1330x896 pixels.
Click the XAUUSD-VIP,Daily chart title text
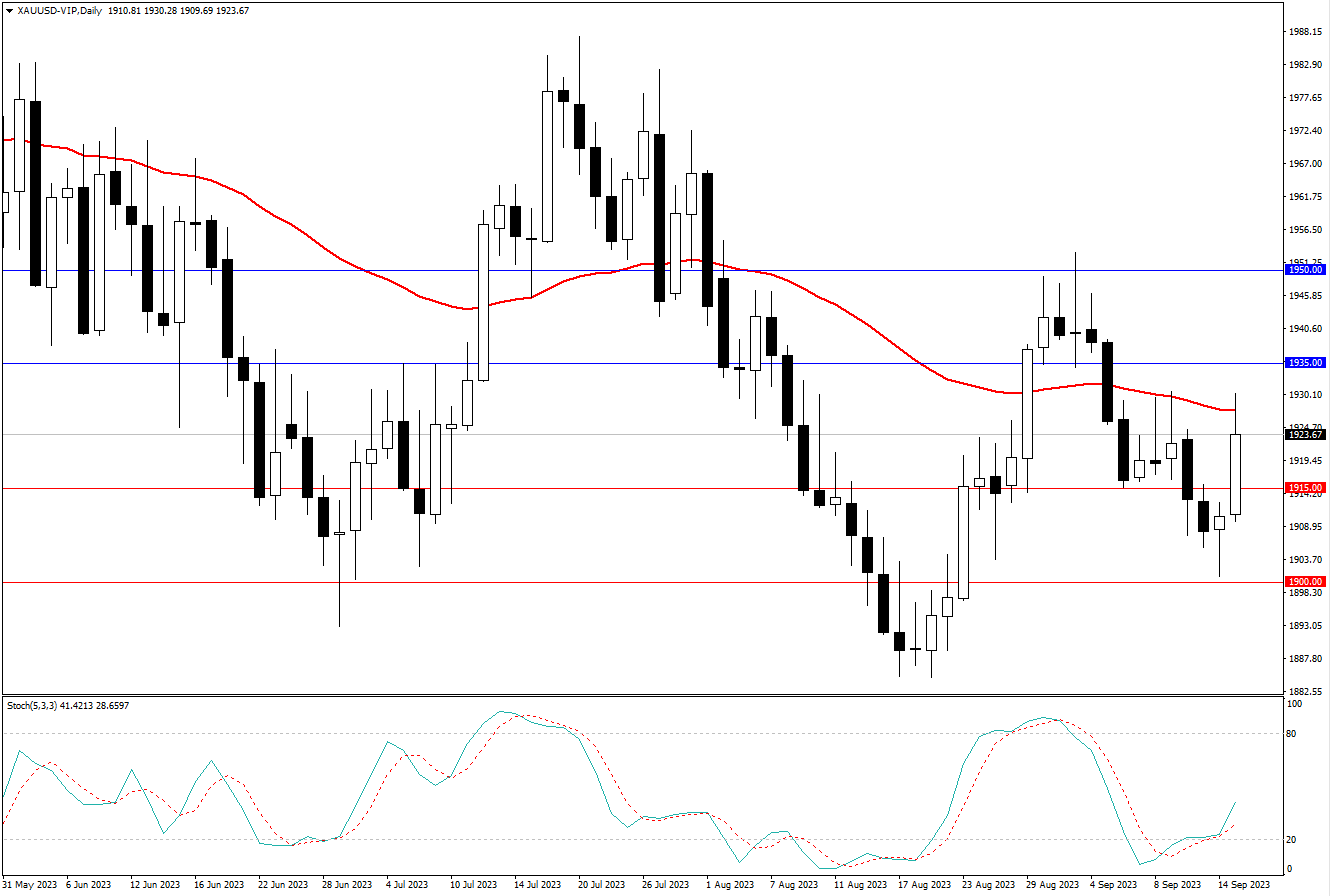tap(61, 10)
